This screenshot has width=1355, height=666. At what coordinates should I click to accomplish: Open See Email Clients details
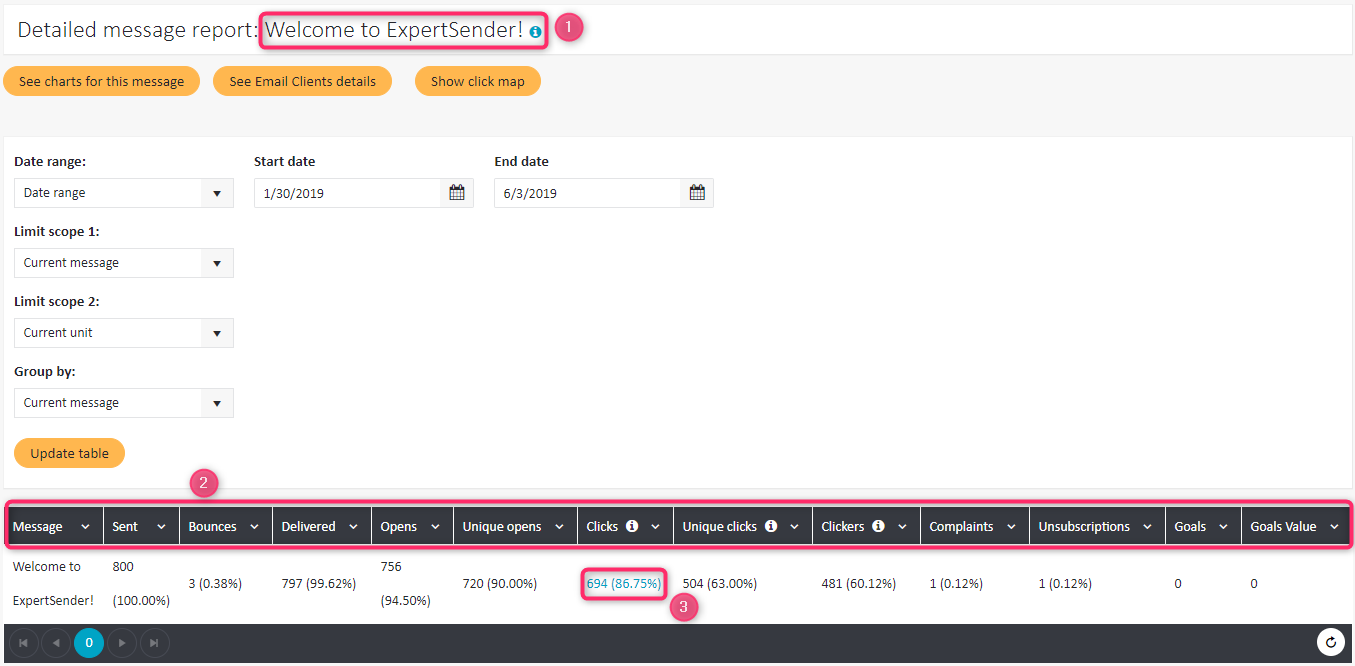coord(302,81)
